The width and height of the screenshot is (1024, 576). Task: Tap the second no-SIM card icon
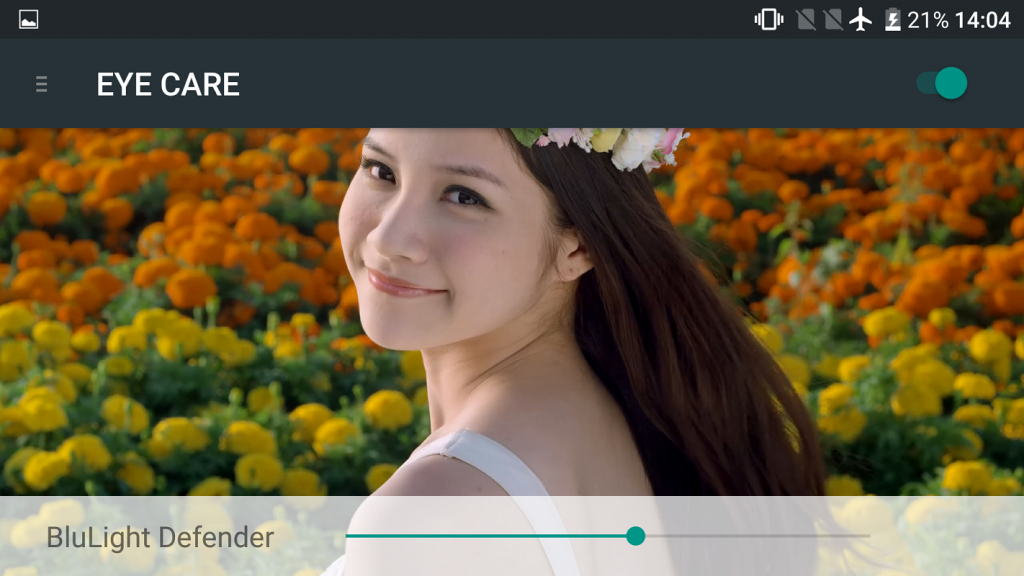pos(833,20)
